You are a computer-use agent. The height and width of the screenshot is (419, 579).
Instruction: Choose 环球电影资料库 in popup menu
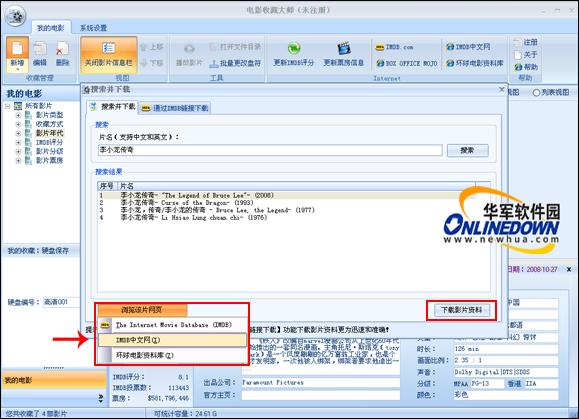pos(172,355)
